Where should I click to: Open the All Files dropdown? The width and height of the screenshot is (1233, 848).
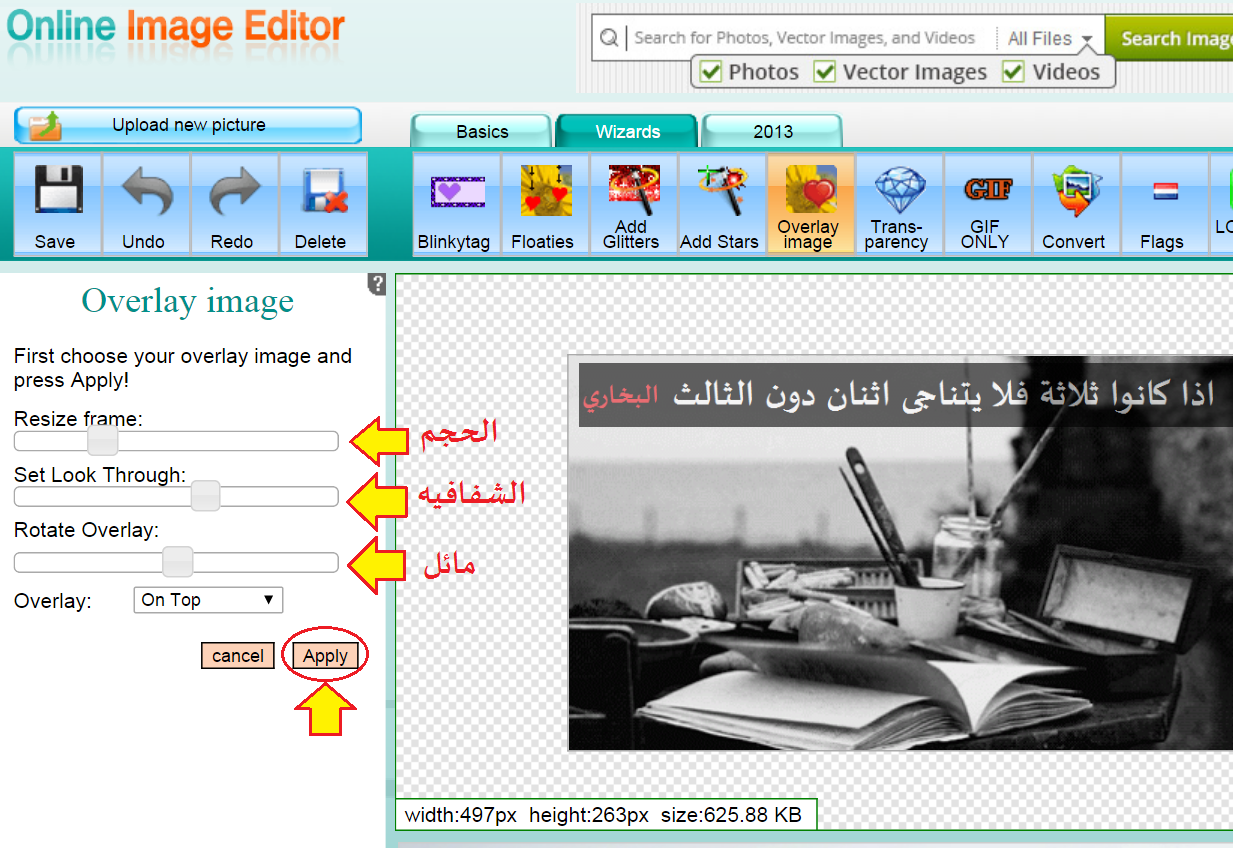pos(1048,37)
